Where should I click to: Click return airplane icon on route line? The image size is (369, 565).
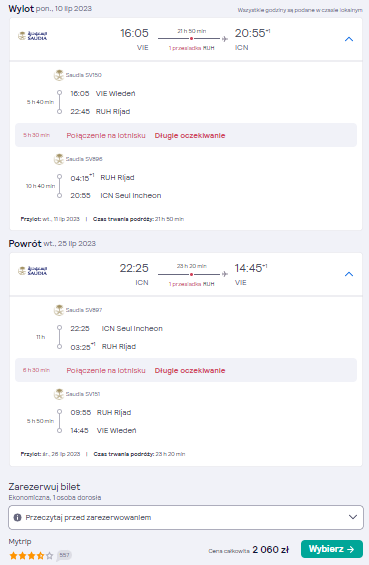[225, 274]
